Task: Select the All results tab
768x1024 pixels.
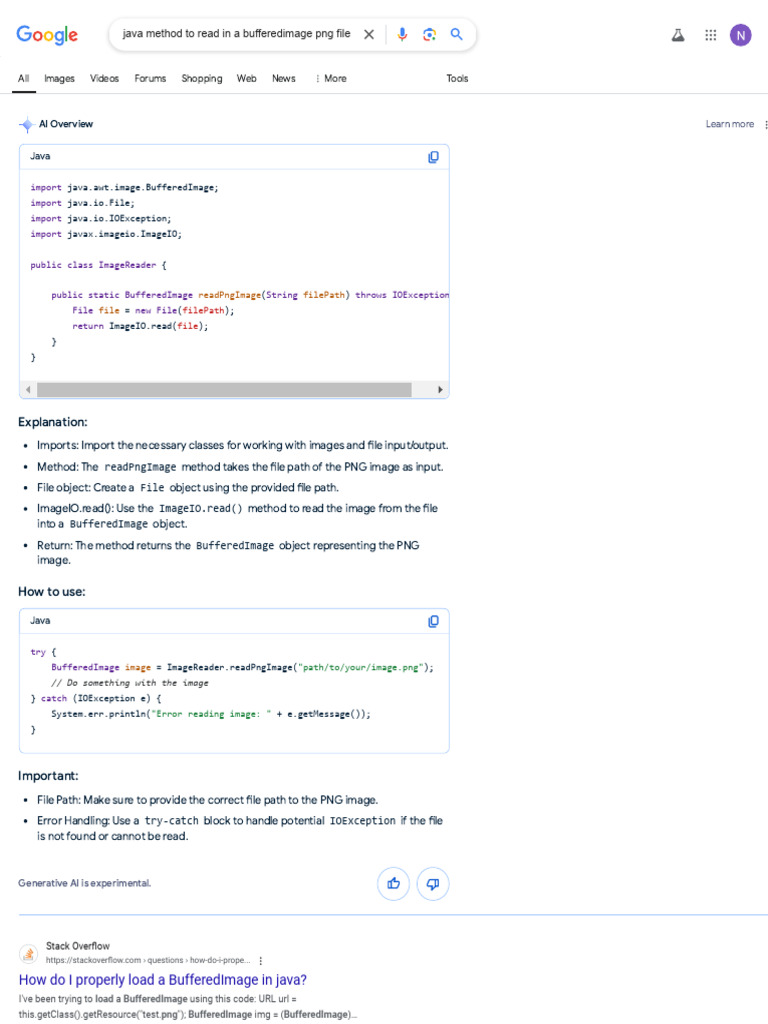Action: tap(24, 78)
